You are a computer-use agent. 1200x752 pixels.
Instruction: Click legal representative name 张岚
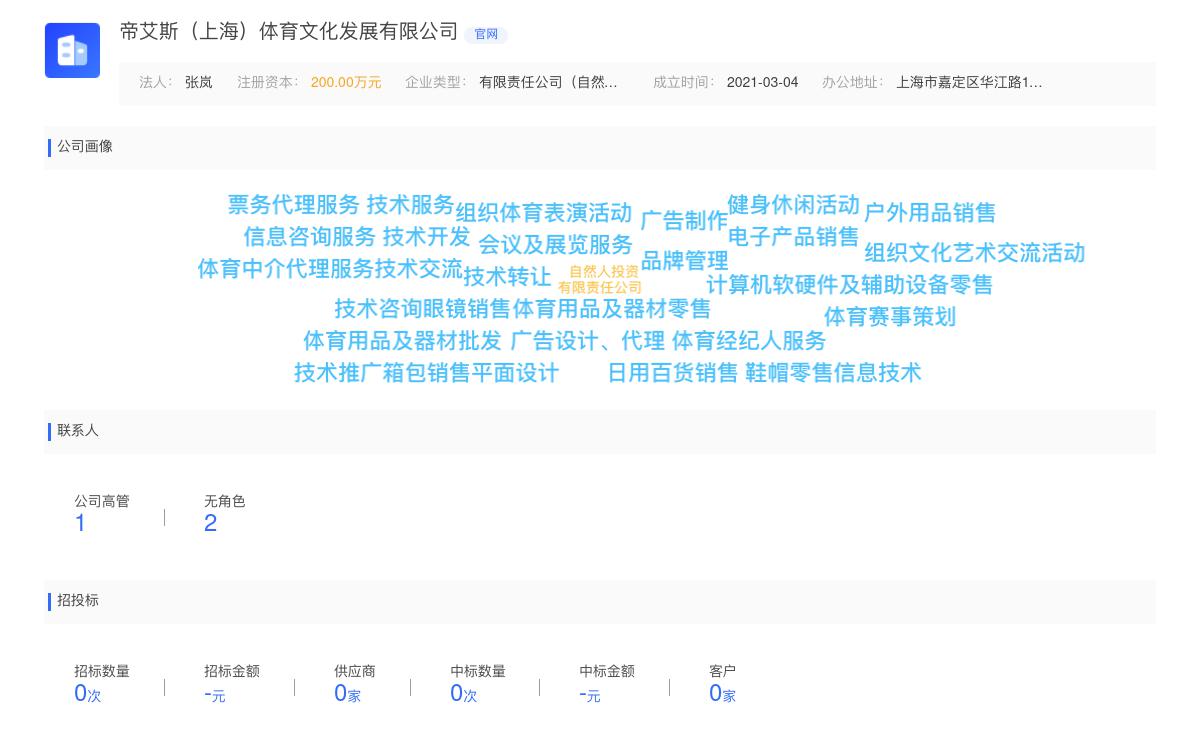[x=198, y=82]
